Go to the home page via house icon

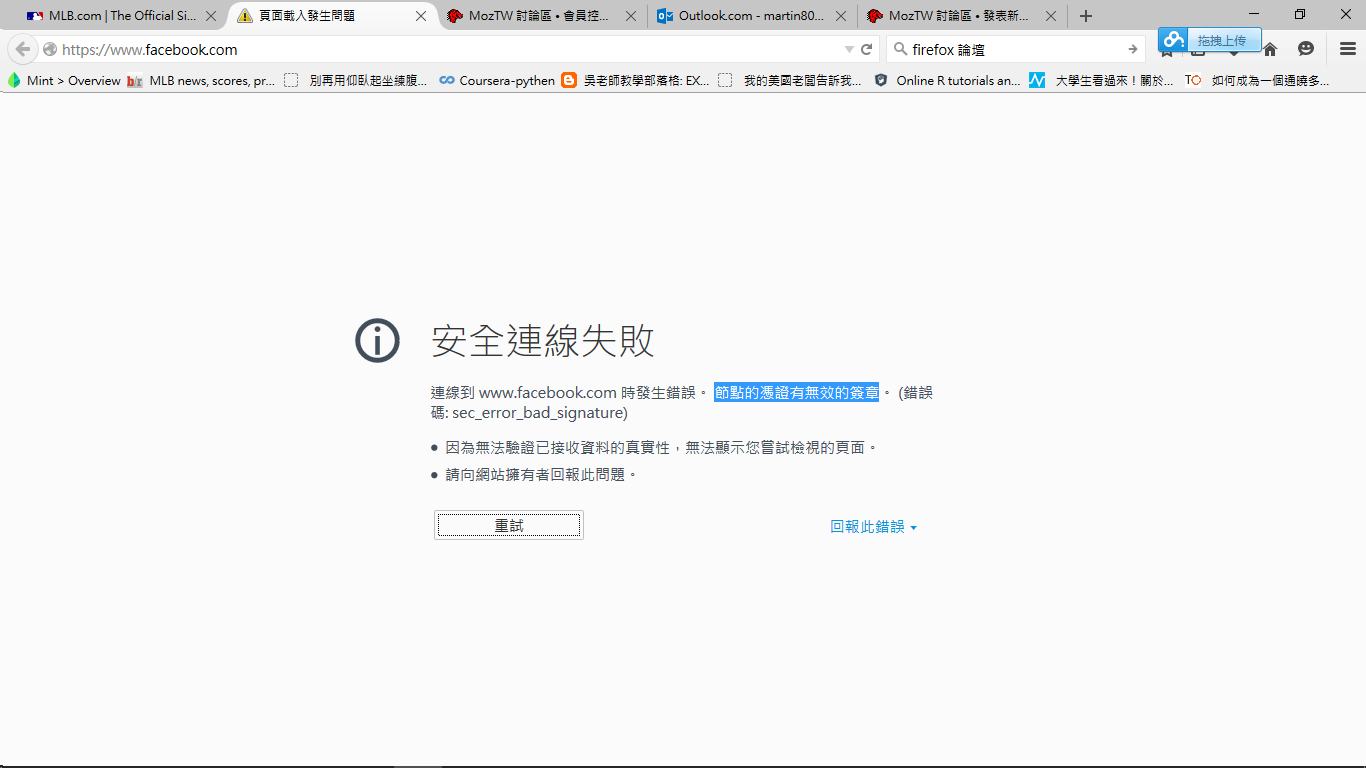click(x=1270, y=49)
